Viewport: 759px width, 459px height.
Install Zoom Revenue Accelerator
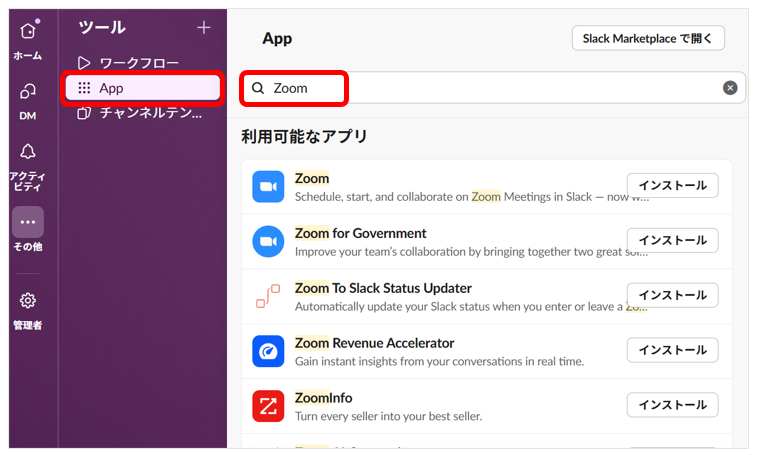pyautogui.click(x=672, y=350)
